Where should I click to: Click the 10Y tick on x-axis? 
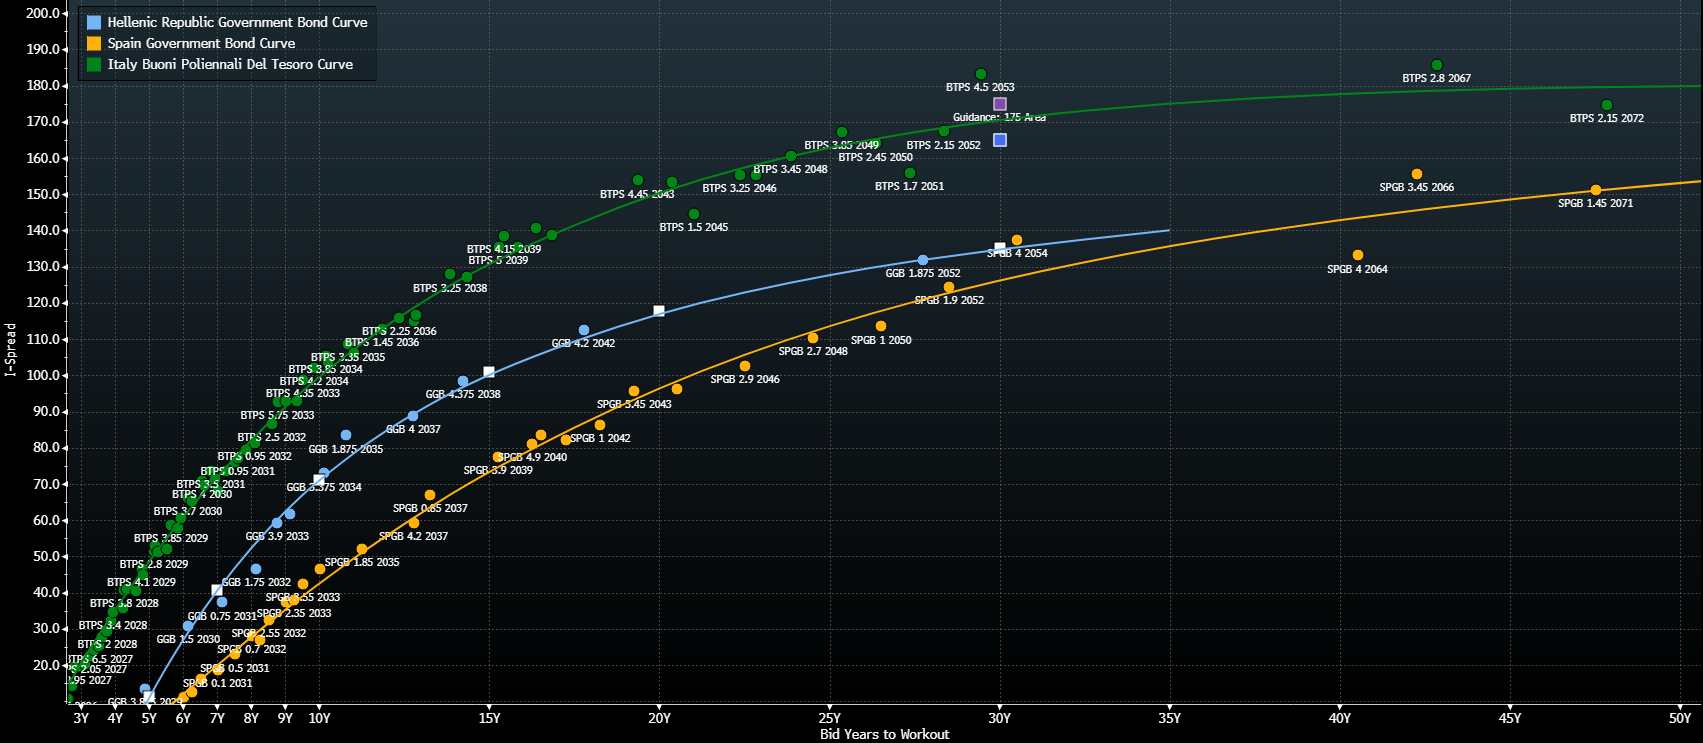coord(319,718)
